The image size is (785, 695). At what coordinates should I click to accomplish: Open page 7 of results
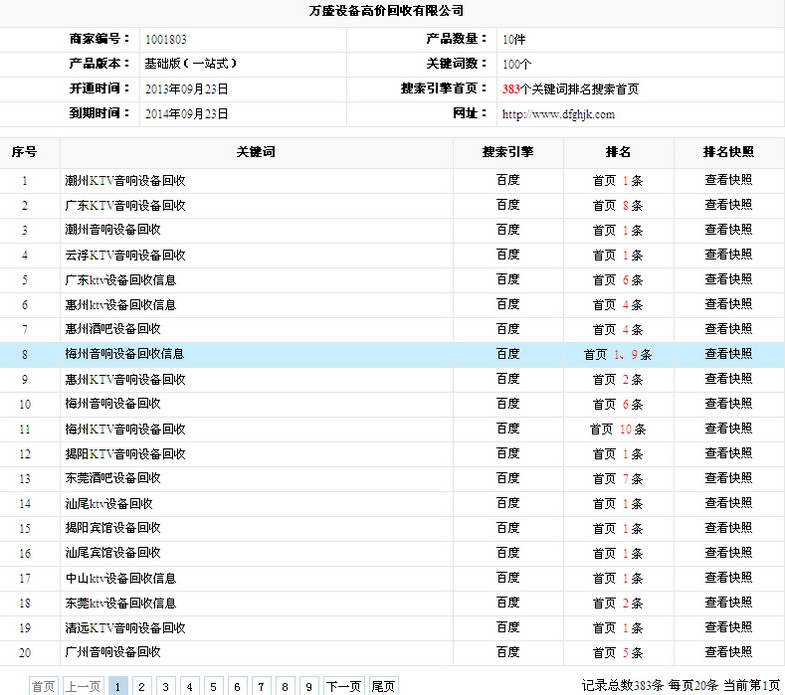point(261,686)
